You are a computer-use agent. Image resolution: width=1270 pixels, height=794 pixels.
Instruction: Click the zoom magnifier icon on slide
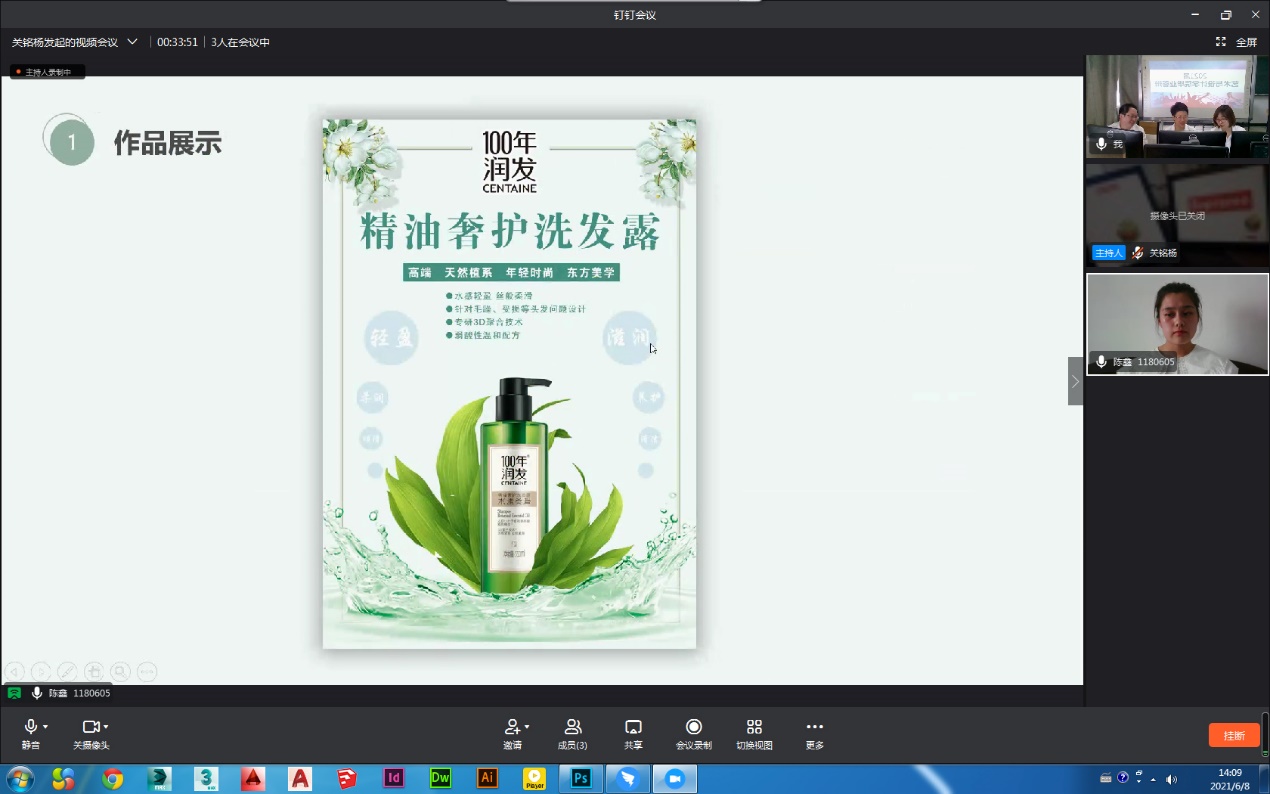coord(120,672)
